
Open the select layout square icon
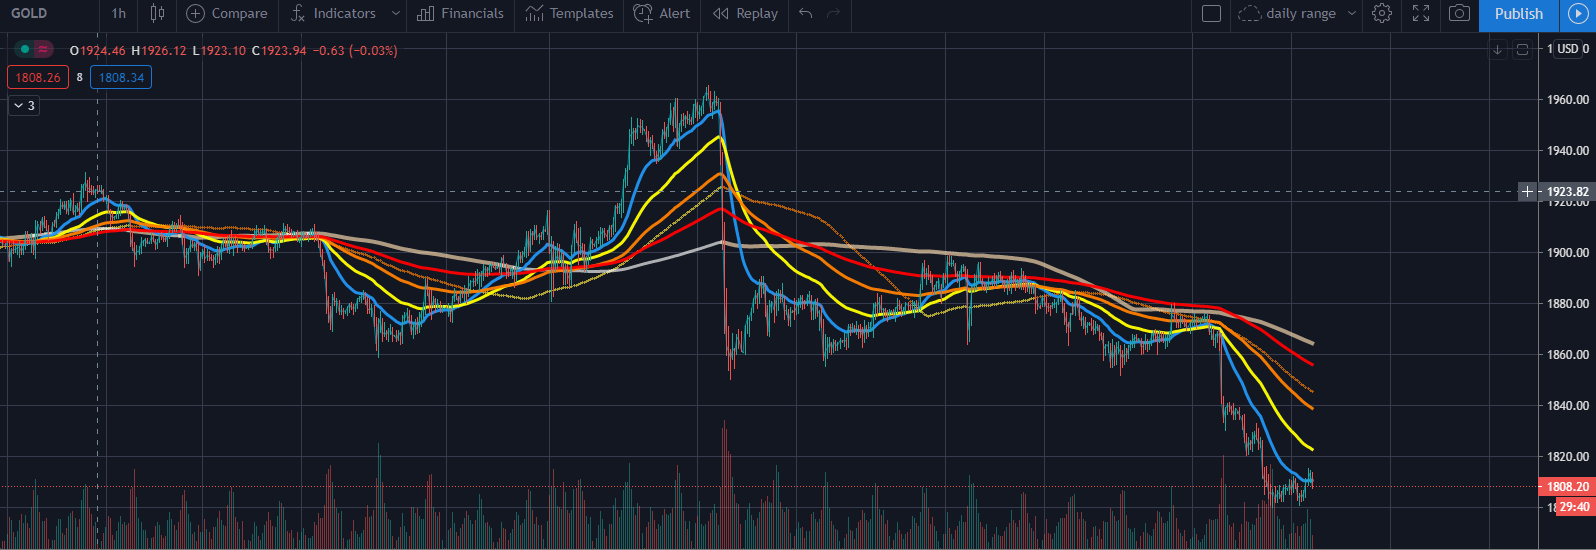point(1211,14)
